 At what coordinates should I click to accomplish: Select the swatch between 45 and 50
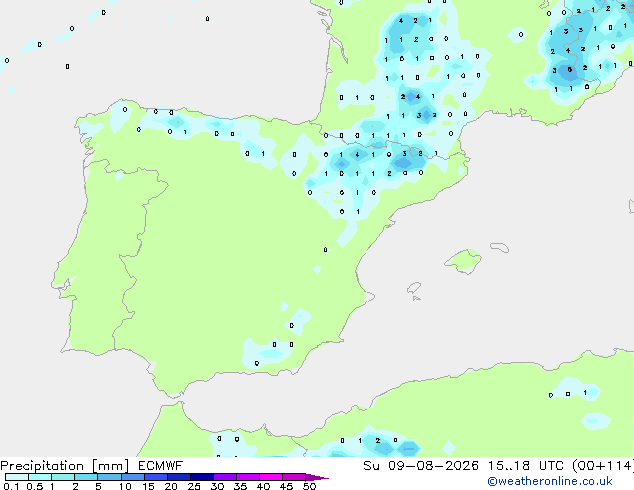click(294, 477)
